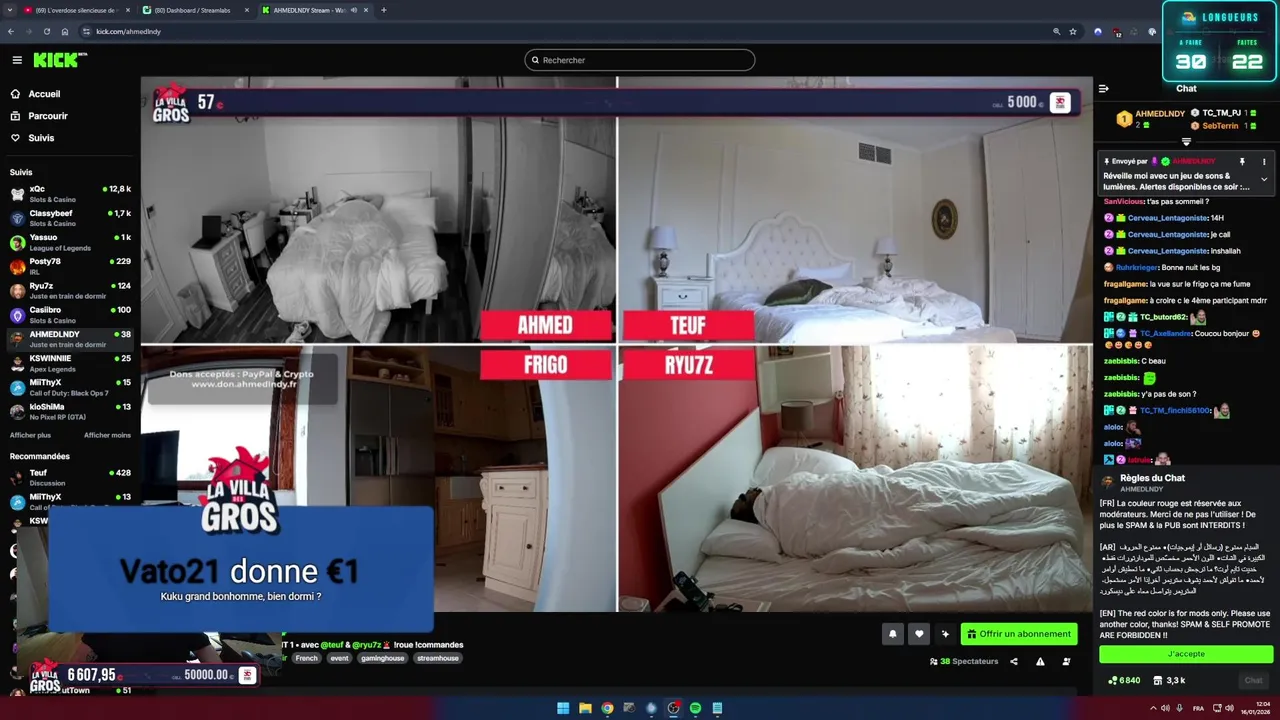Expand list with Afficher plus

coord(30,435)
